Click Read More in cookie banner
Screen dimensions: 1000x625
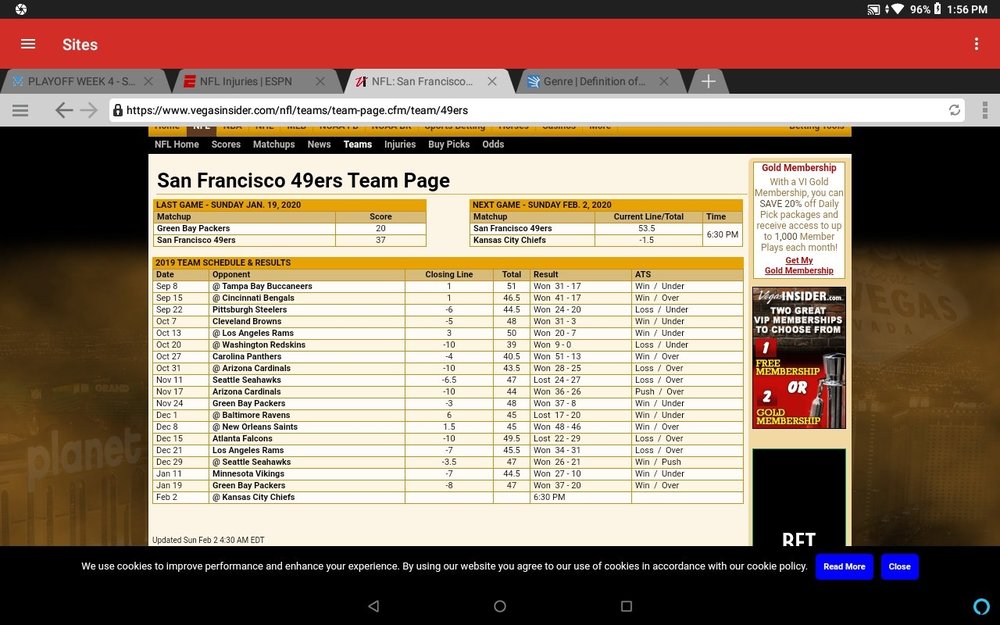pos(844,566)
